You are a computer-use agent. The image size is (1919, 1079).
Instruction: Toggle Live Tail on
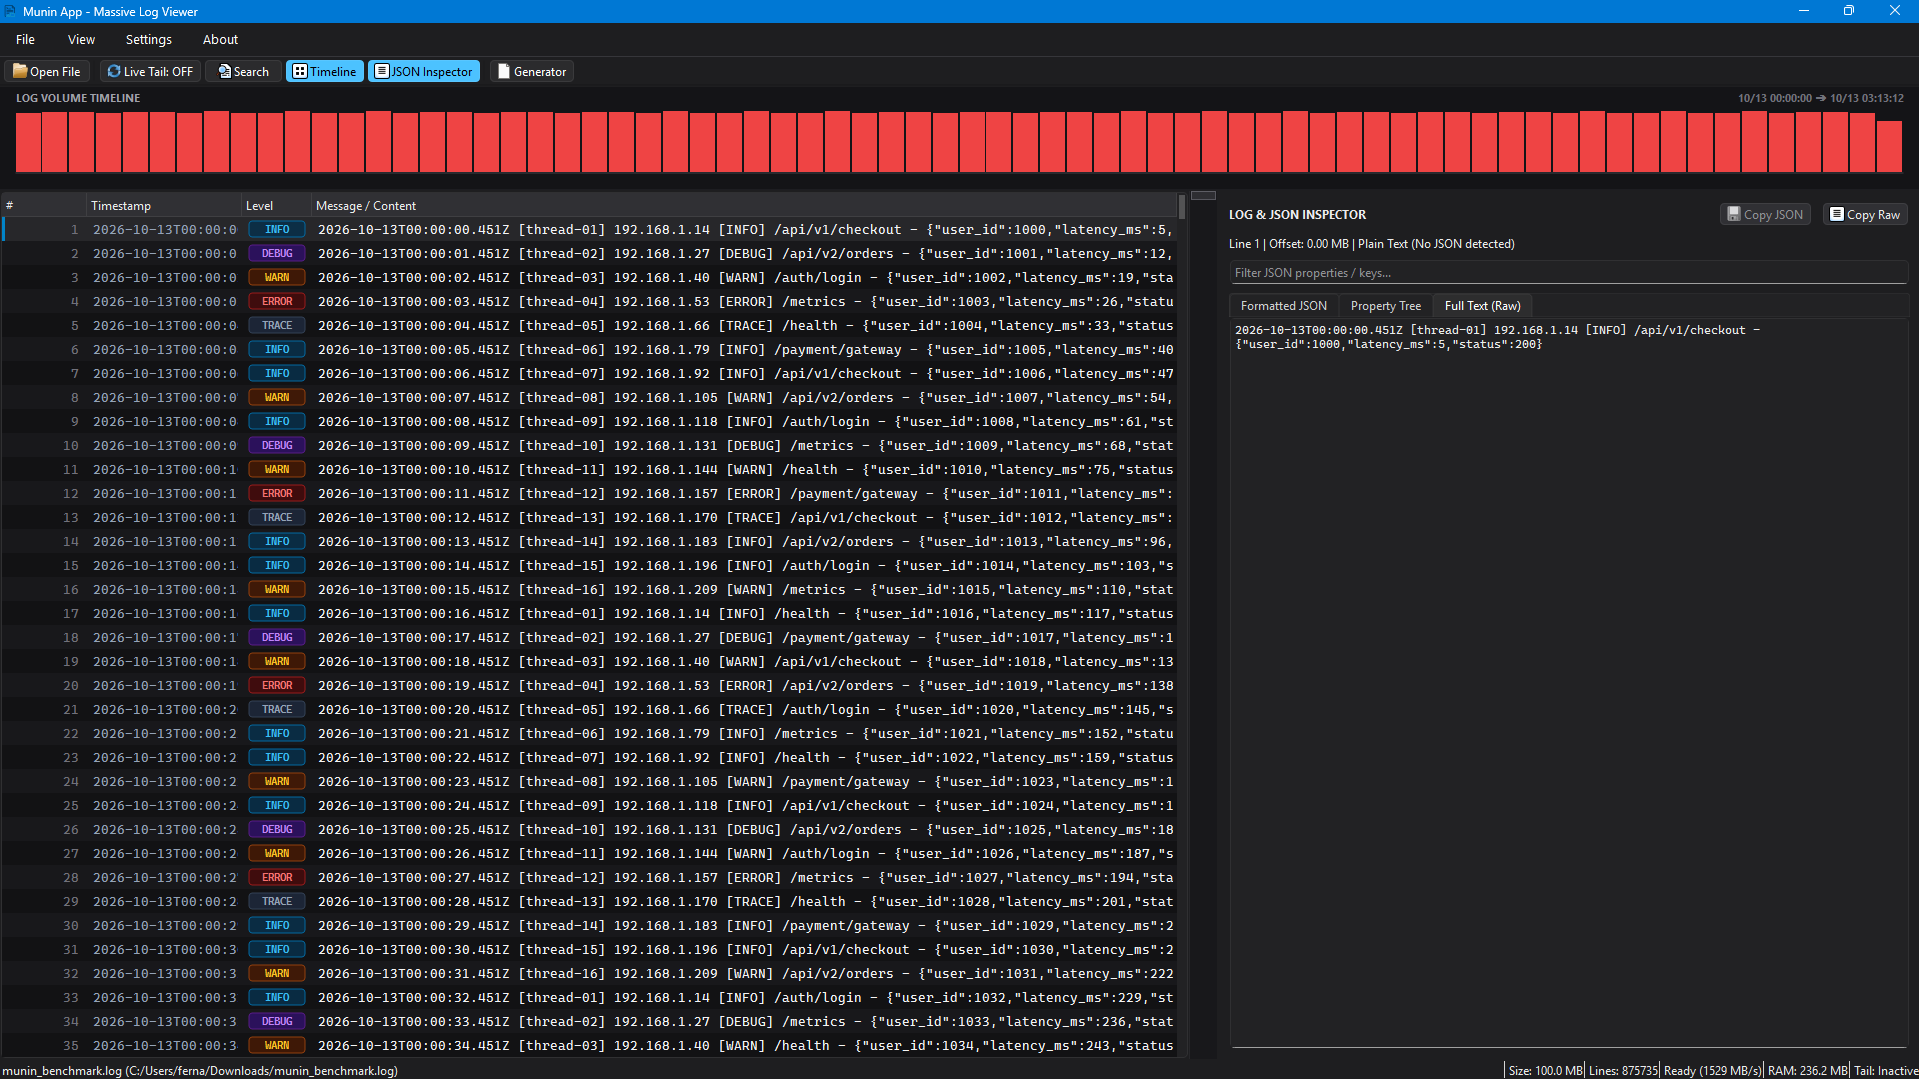coord(151,71)
